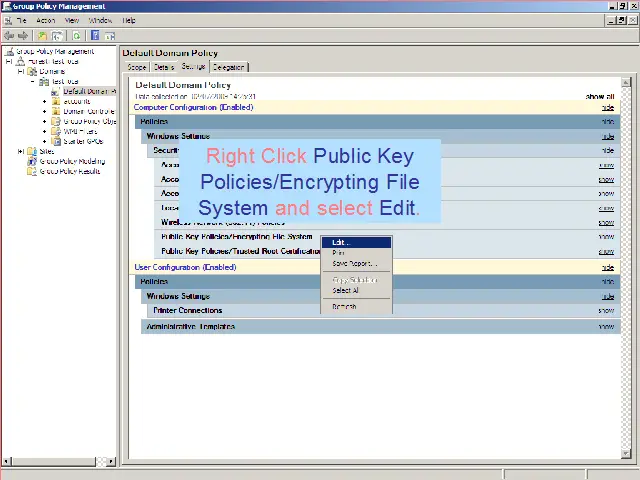Click the Forward arrow toolbar icon
Screen dimensions: 640x480
(x=22, y=35)
